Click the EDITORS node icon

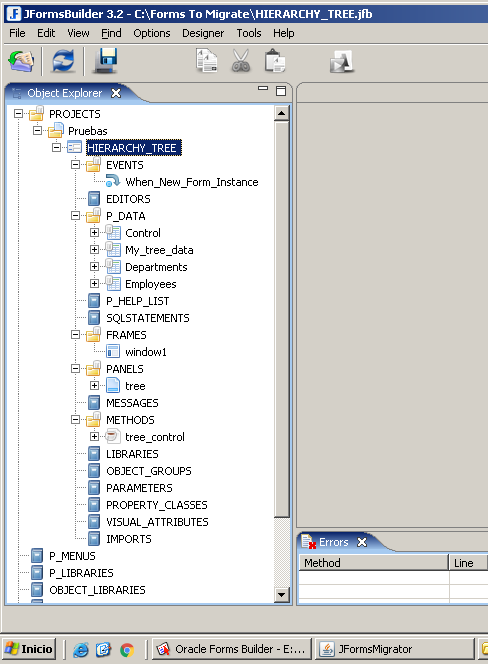point(94,199)
